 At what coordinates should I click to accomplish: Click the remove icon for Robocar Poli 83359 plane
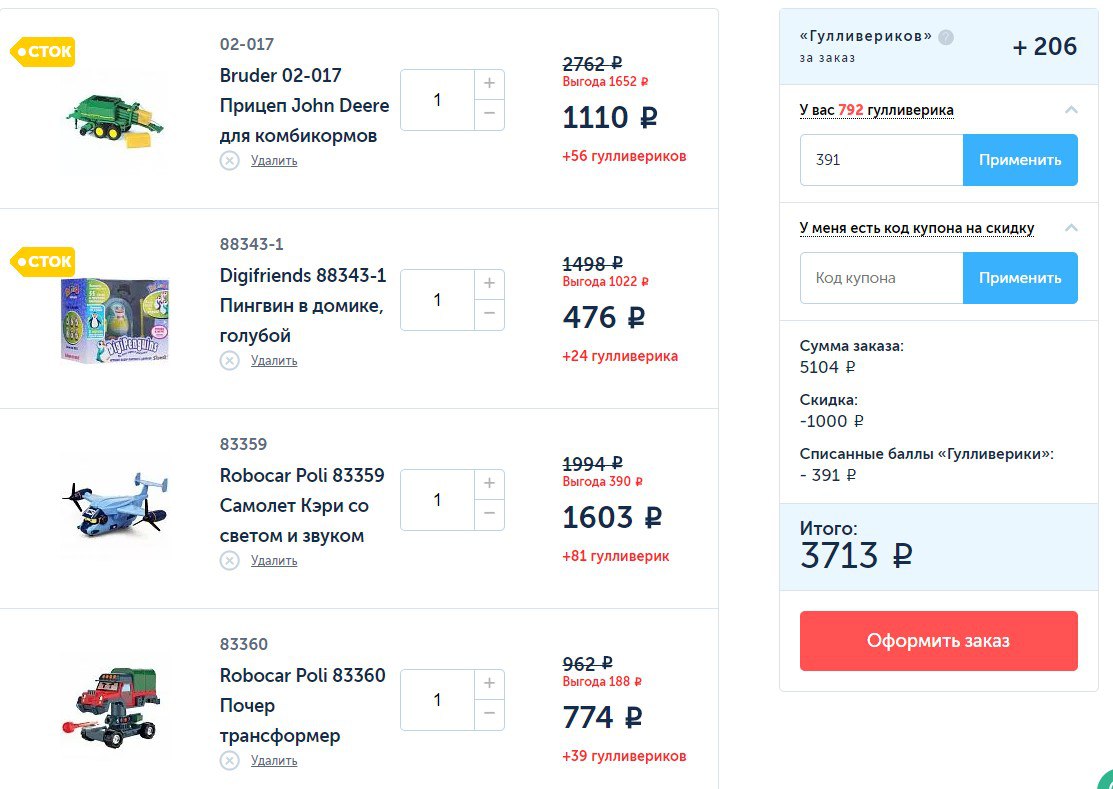[x=229, y=561]
